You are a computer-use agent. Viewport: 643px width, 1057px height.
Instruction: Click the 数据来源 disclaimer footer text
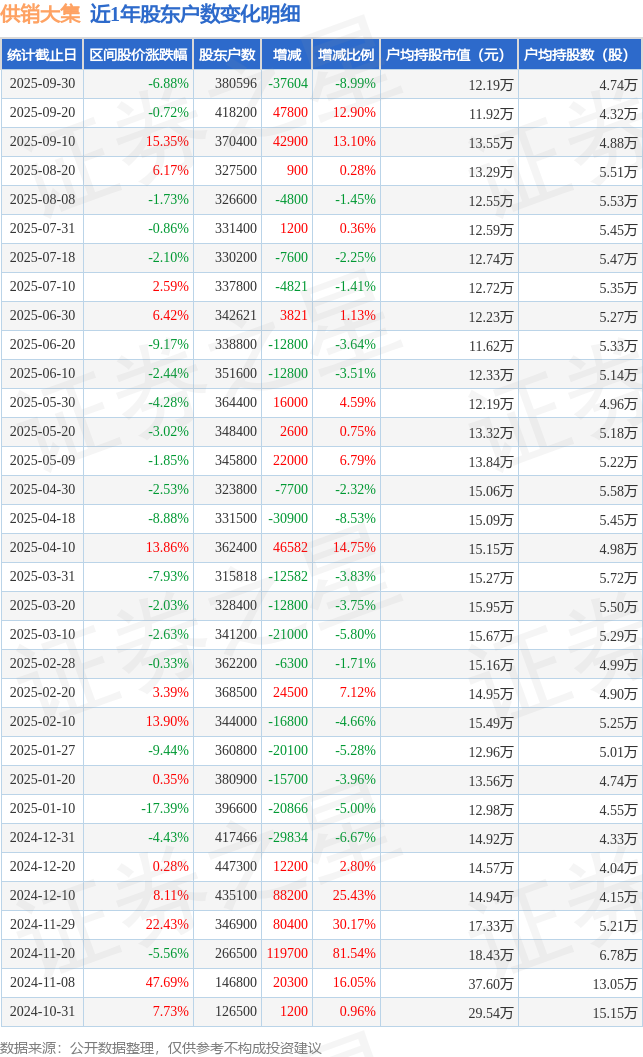[161, 1046]
